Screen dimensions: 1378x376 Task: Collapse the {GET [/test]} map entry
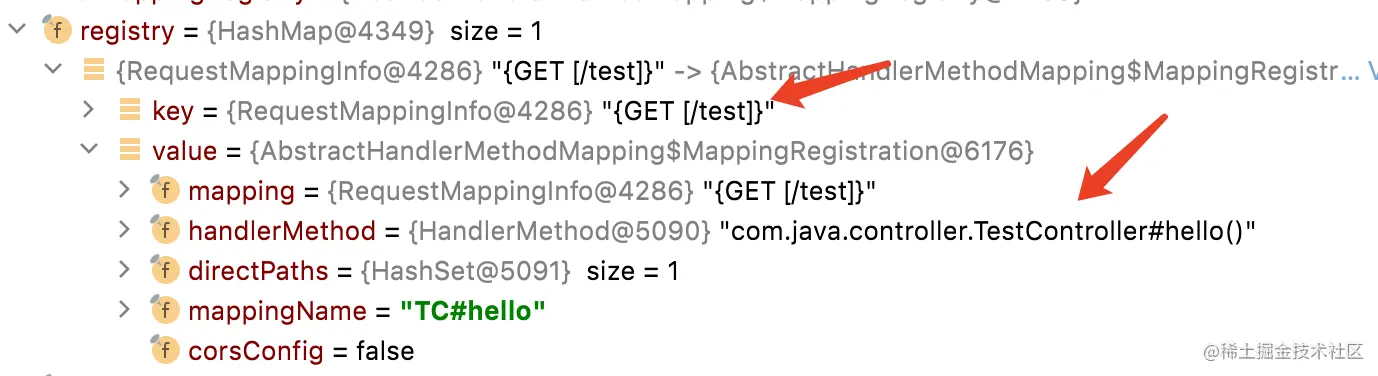click(x=52, y=70)
